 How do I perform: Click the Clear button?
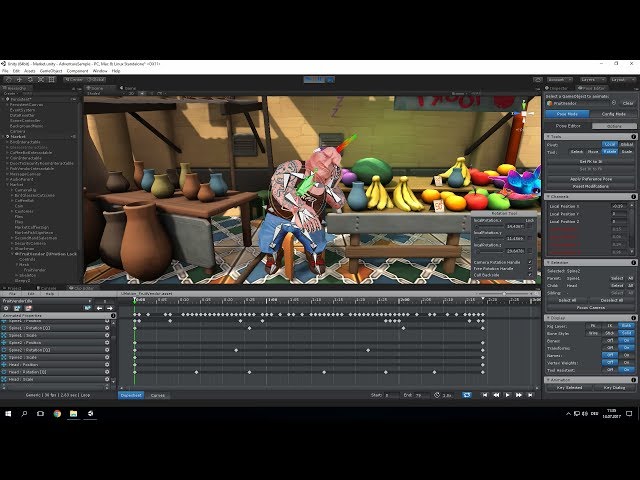tap(628, 103)
